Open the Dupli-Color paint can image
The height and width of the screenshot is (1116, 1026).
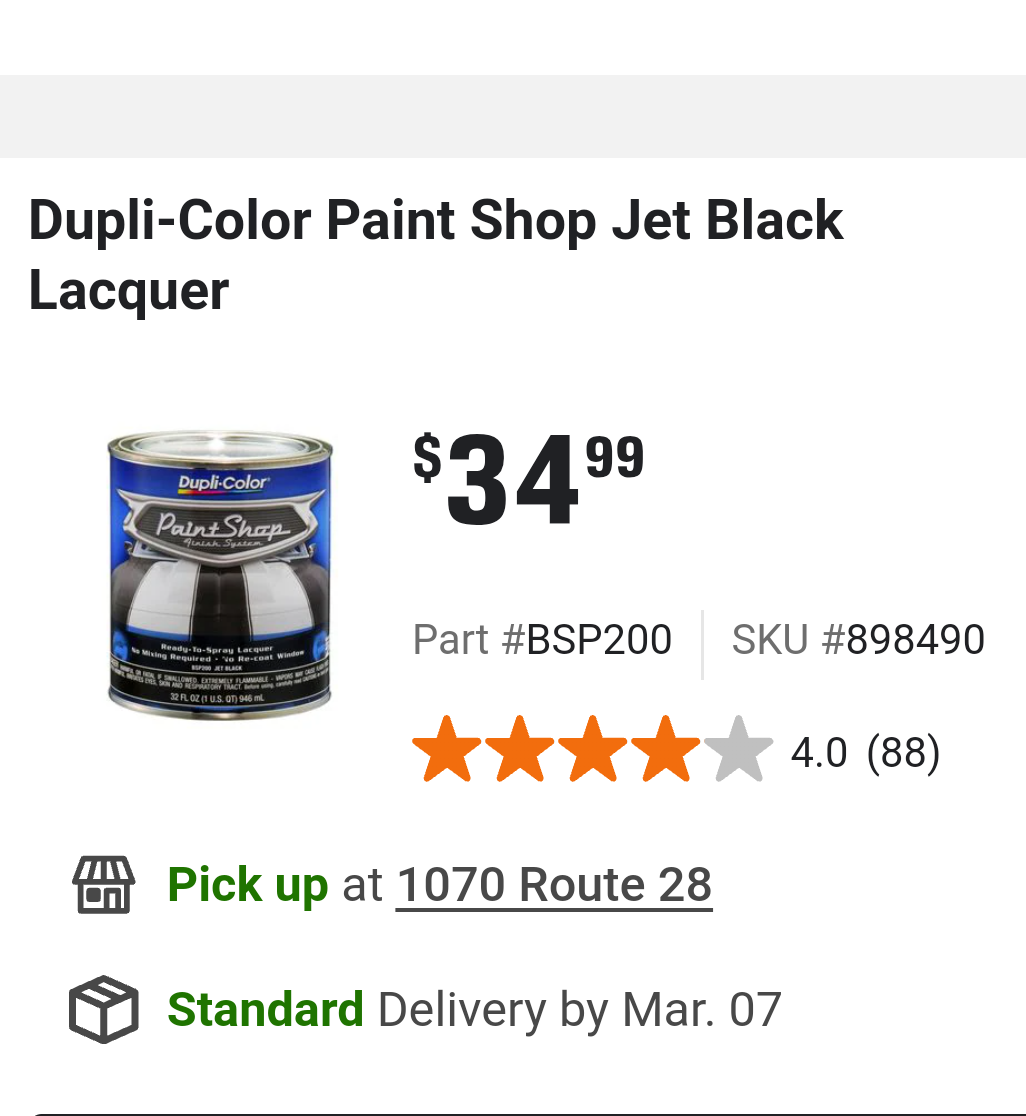219,576
